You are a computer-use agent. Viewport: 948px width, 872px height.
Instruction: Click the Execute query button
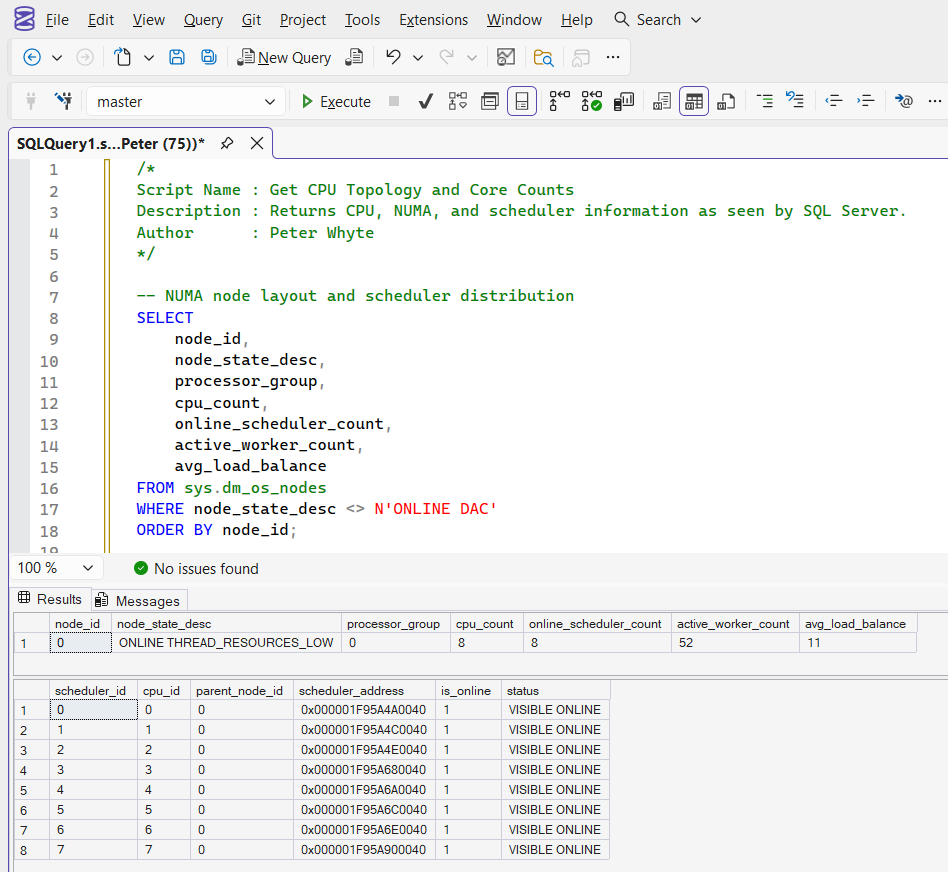click(335, 101)
